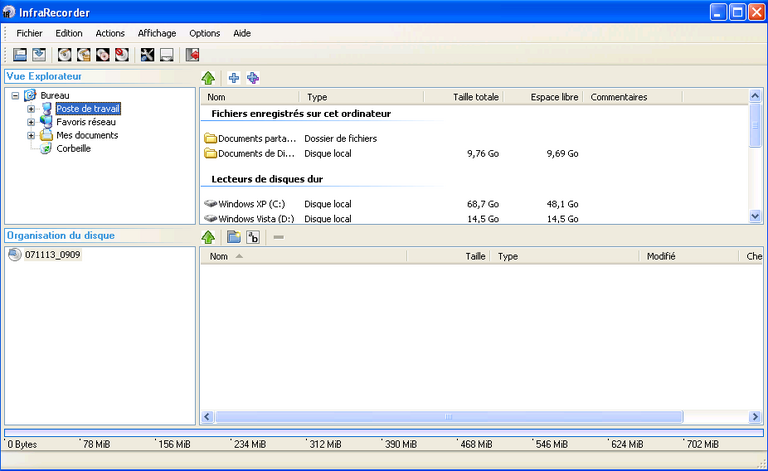Sort explorer list by Taille totale column
This screenshot has height=471, width=768.
point(464,97)
